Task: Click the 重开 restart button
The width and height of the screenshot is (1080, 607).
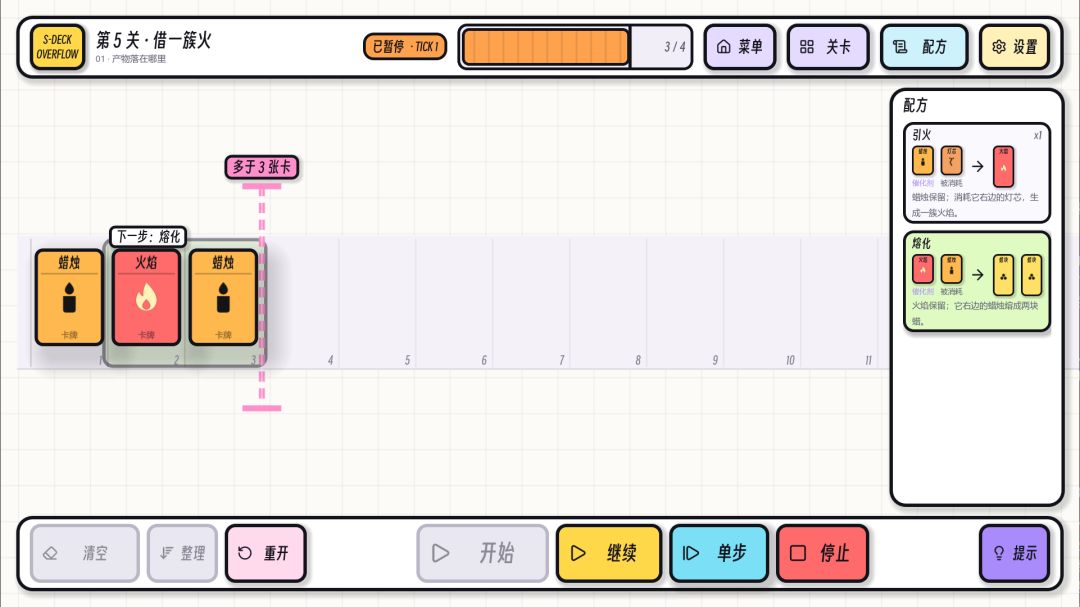Action: (265, 553)
